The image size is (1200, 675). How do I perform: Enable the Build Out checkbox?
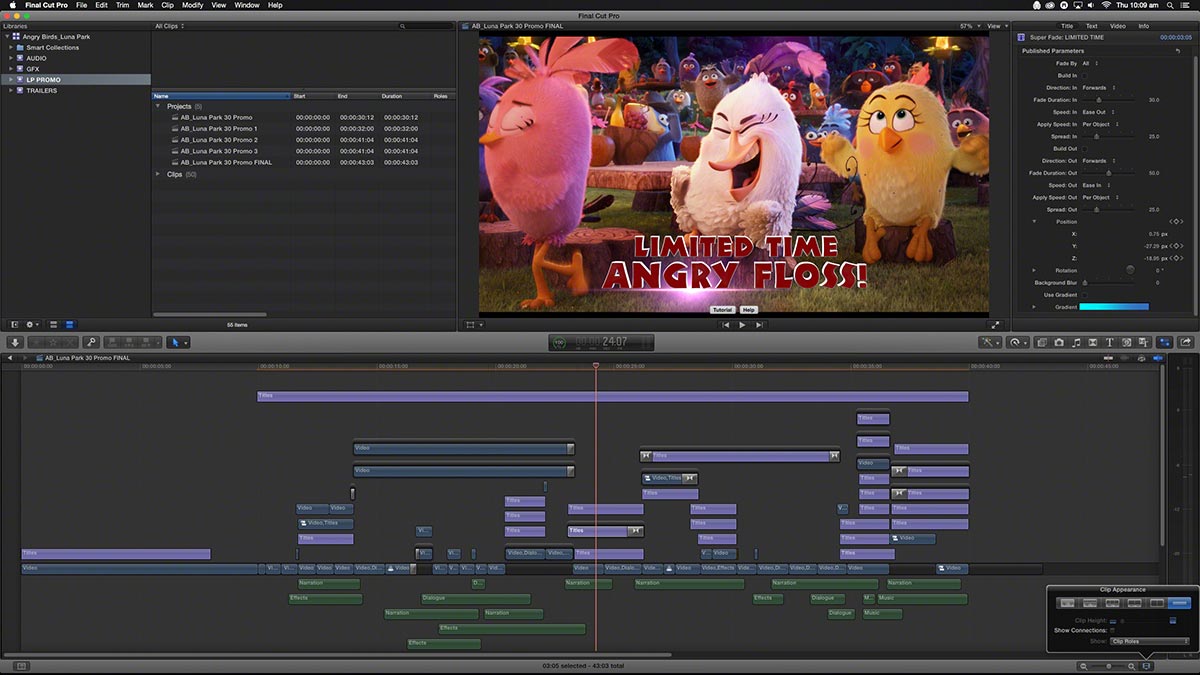(1085, 148)
